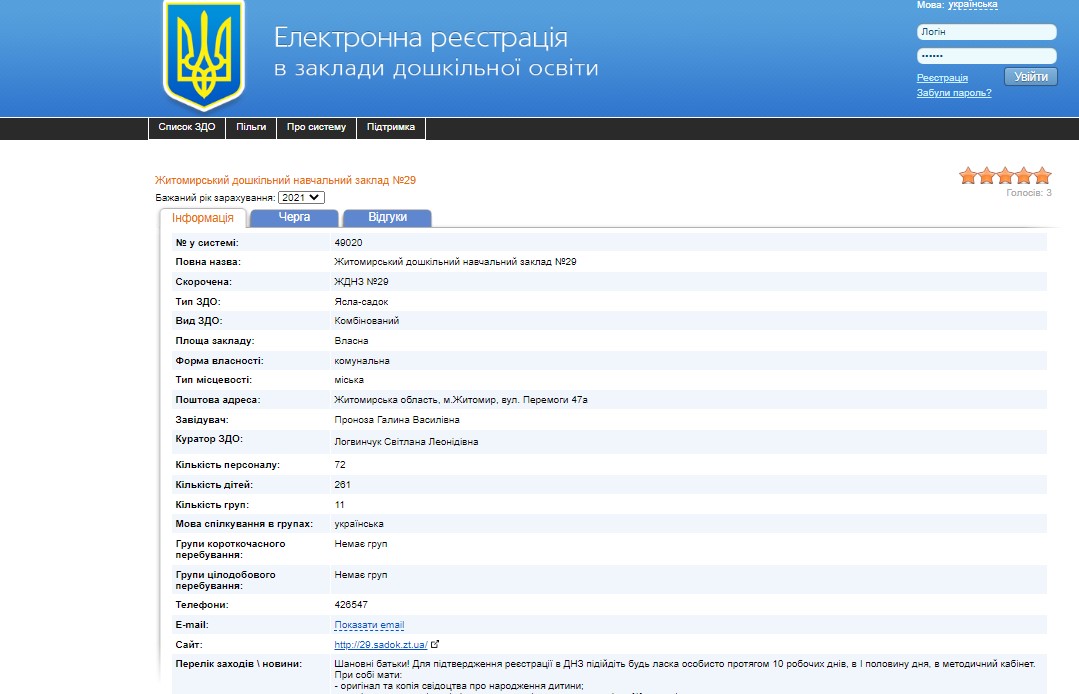This screenshot has width=1079, height=694.
Task: Open the Реєстрація link
Action: click(942, 78)
